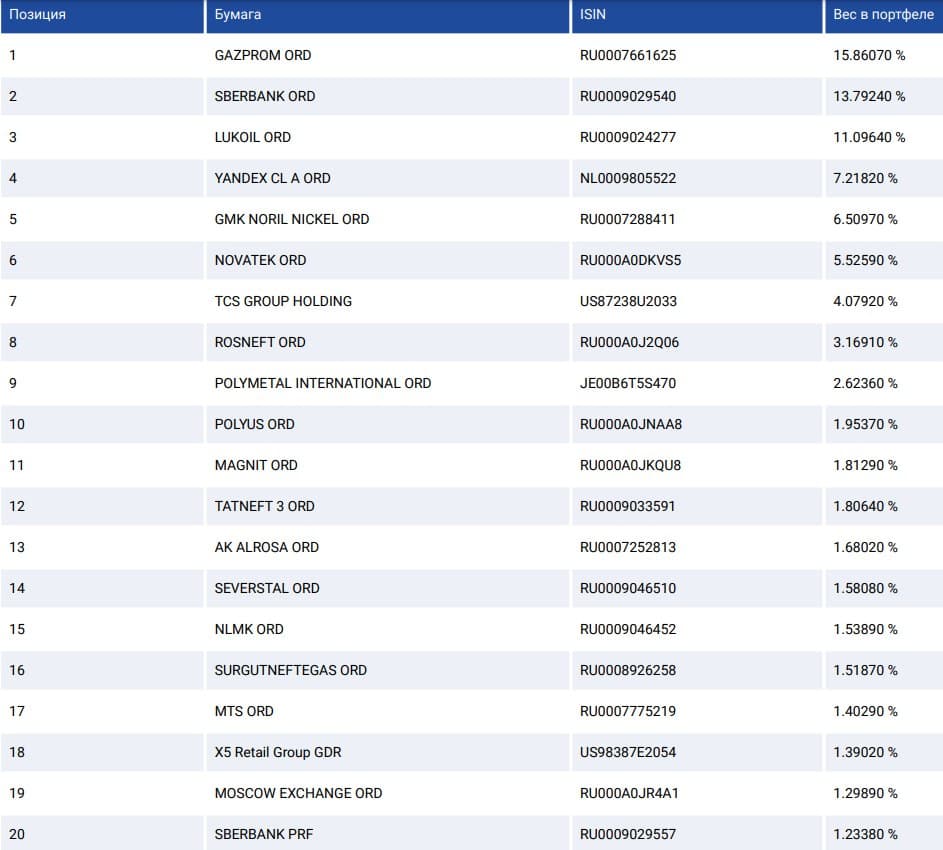Click ISIN RU000A0JR4A1
The image size is (943, 850).
pos(629,793)
